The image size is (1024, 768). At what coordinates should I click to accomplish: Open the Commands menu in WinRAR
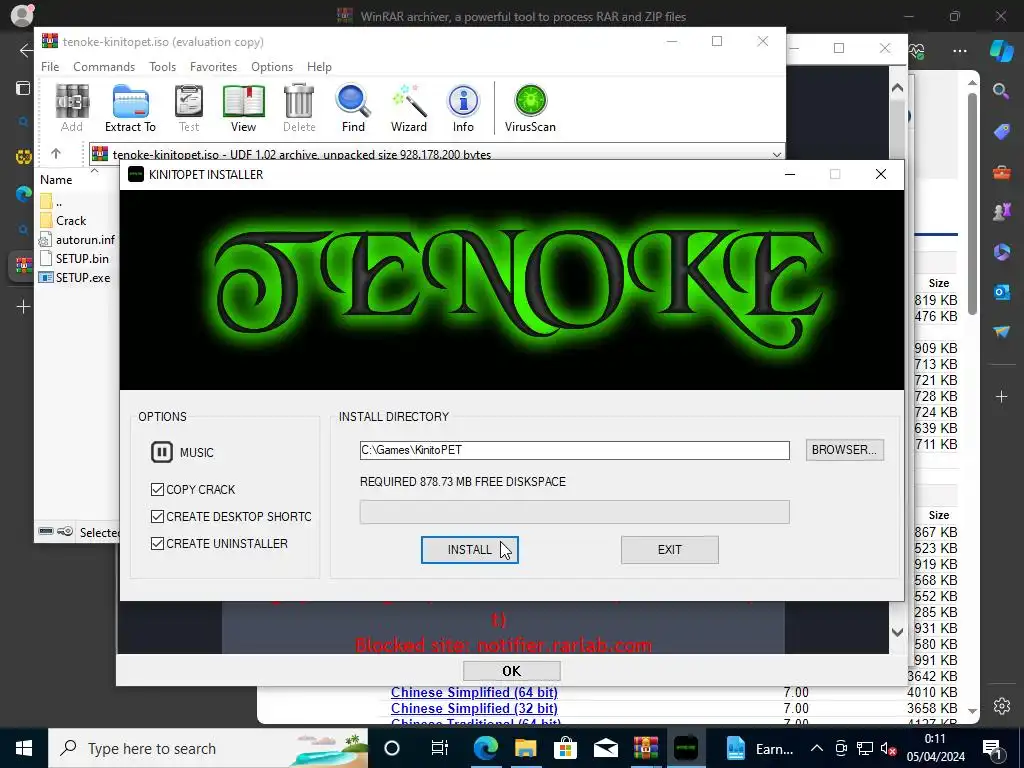pos(104,67)
